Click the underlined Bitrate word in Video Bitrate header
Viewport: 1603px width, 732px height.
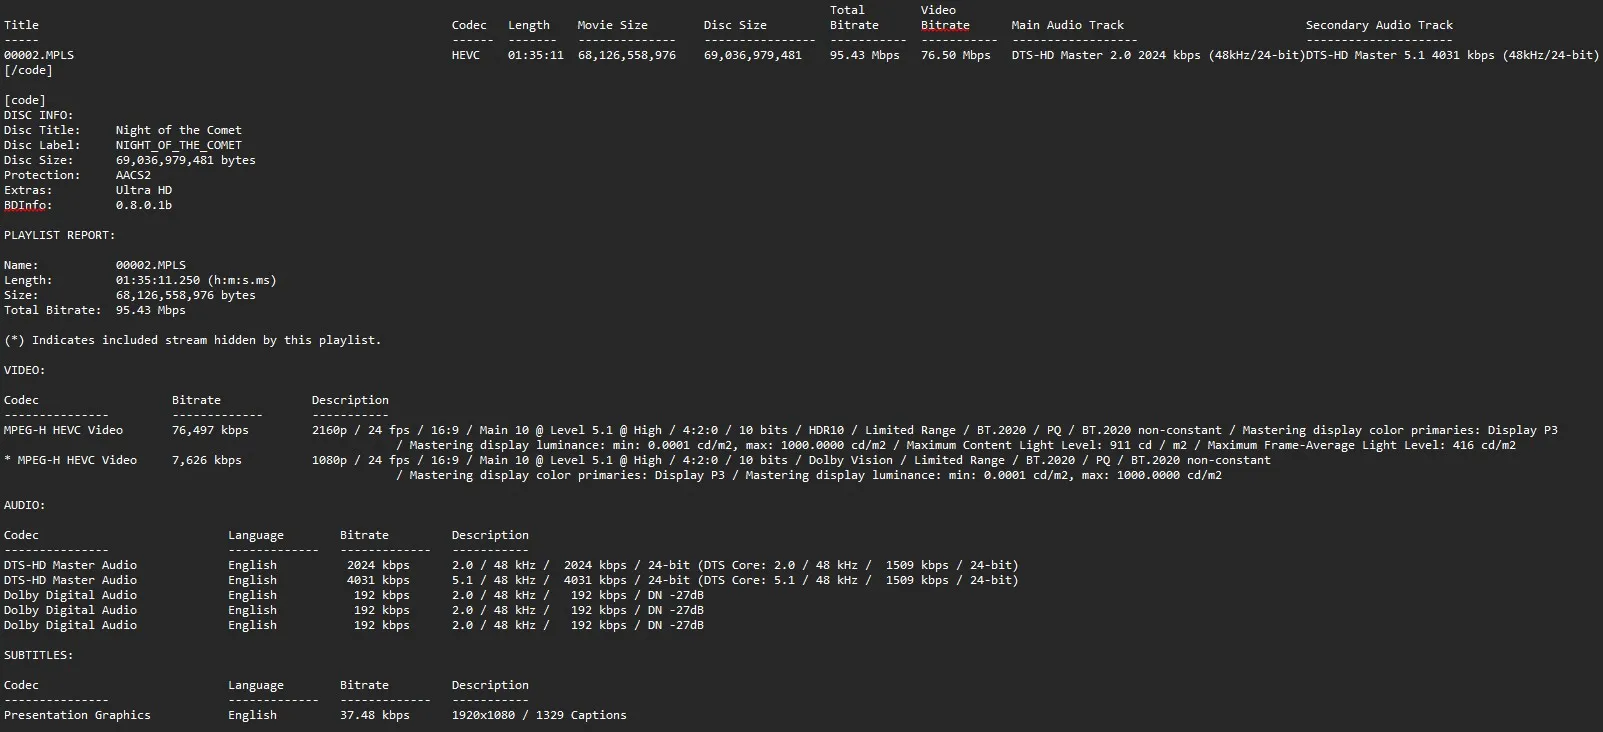(945, 25)
